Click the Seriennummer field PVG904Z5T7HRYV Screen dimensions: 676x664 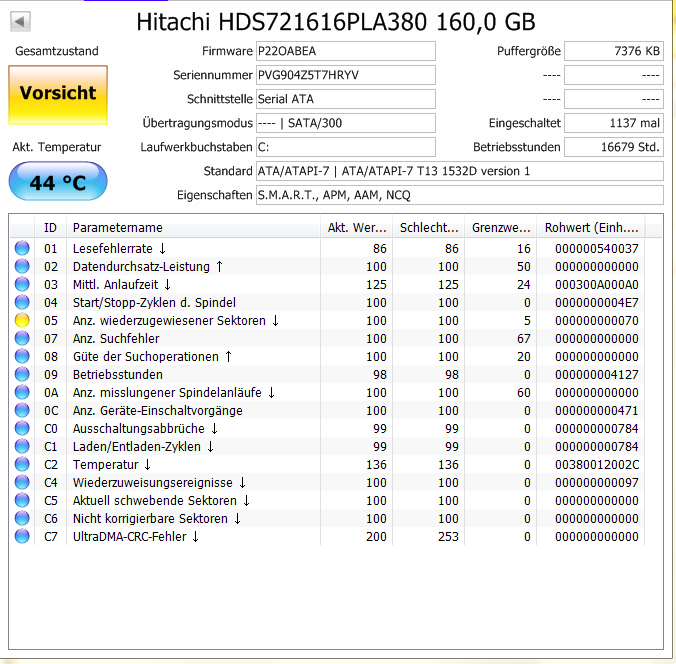(346, 75)
